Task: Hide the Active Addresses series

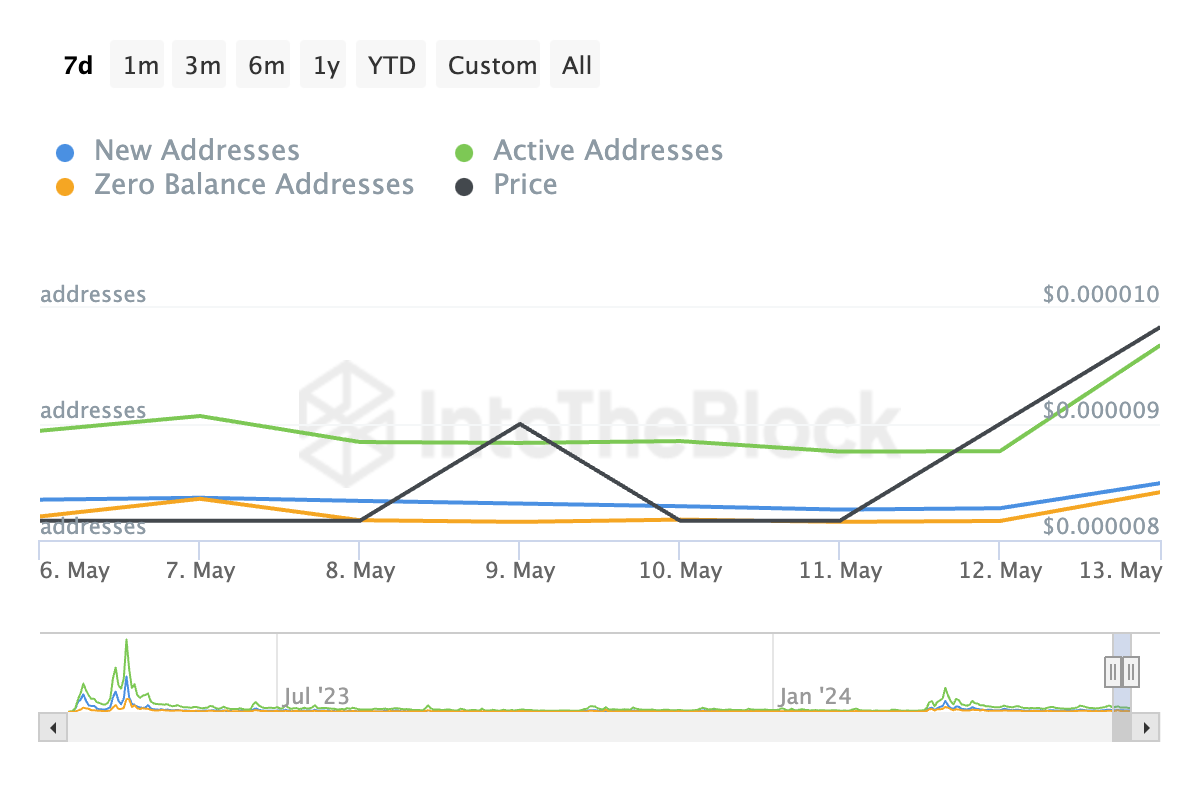Action: [x=607, y=151]
